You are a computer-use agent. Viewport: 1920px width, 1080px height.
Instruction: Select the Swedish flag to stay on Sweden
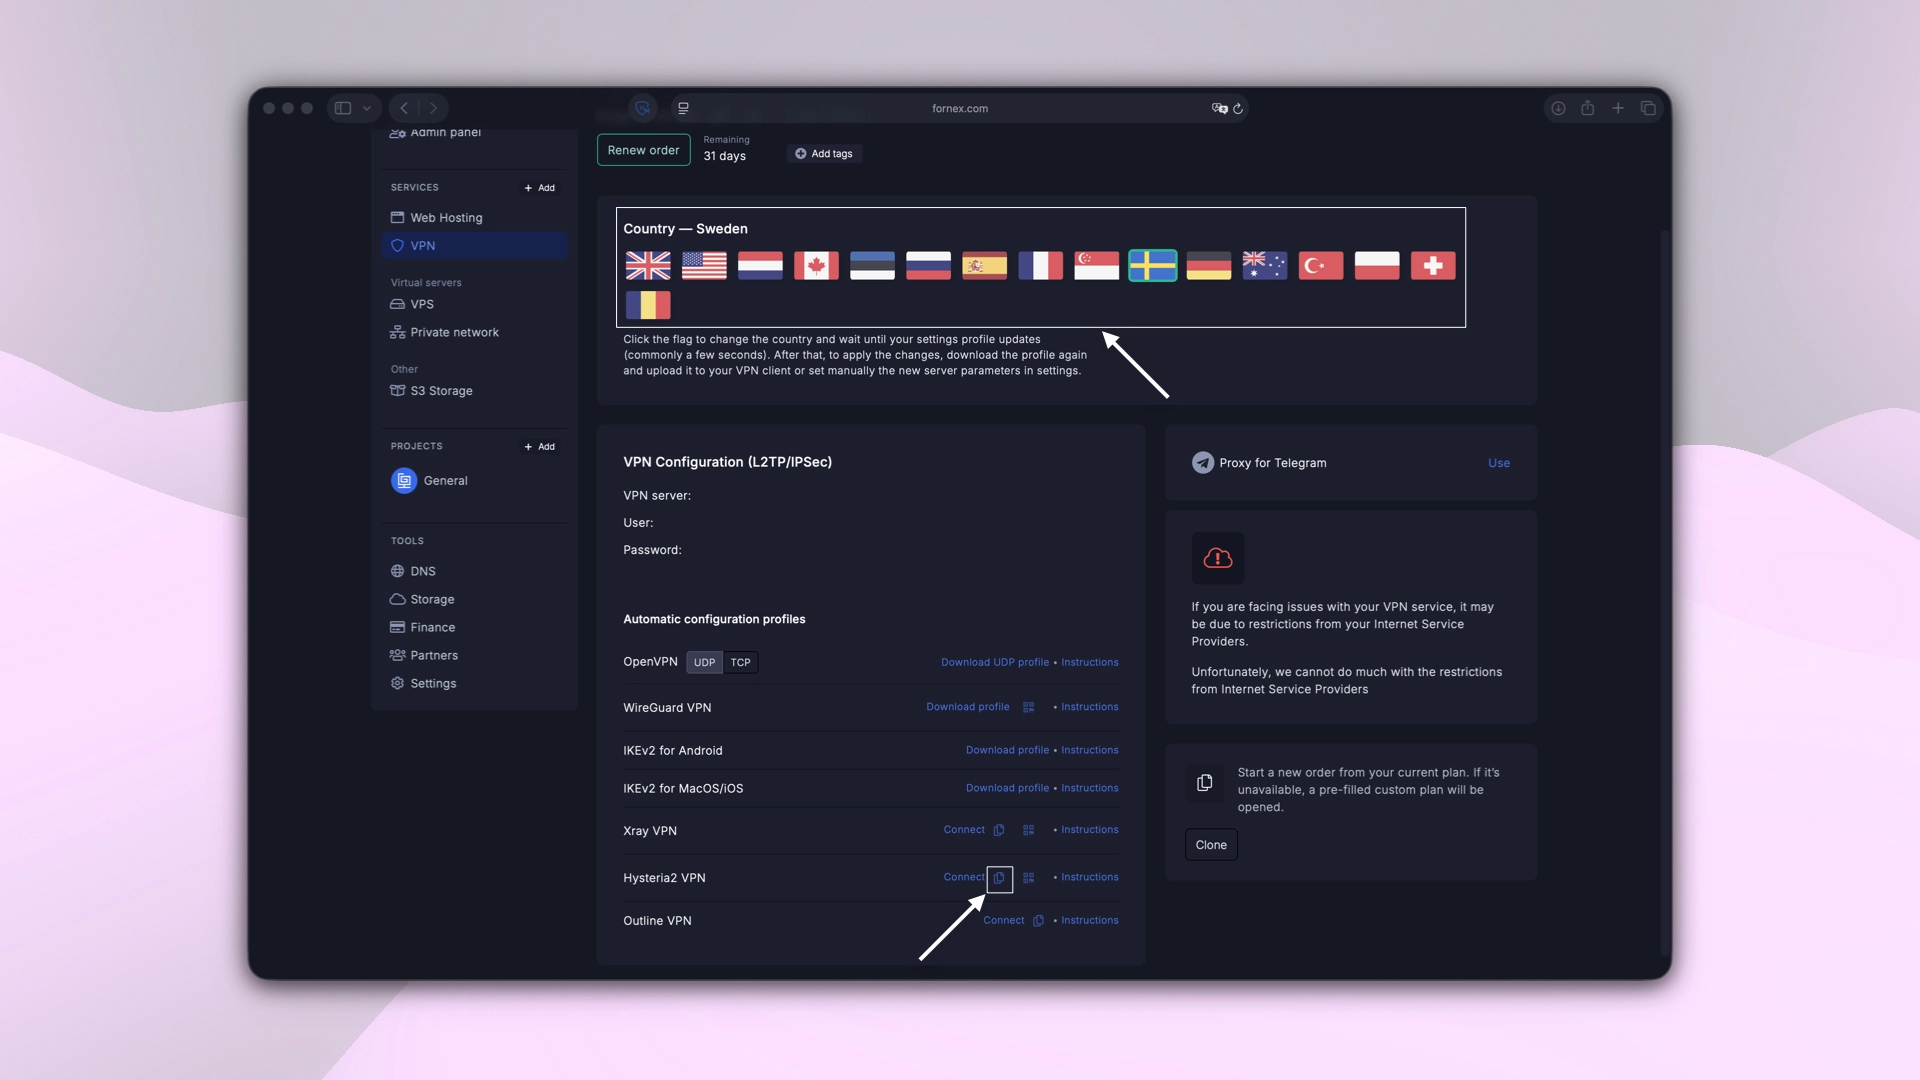tap(1152, 266)
